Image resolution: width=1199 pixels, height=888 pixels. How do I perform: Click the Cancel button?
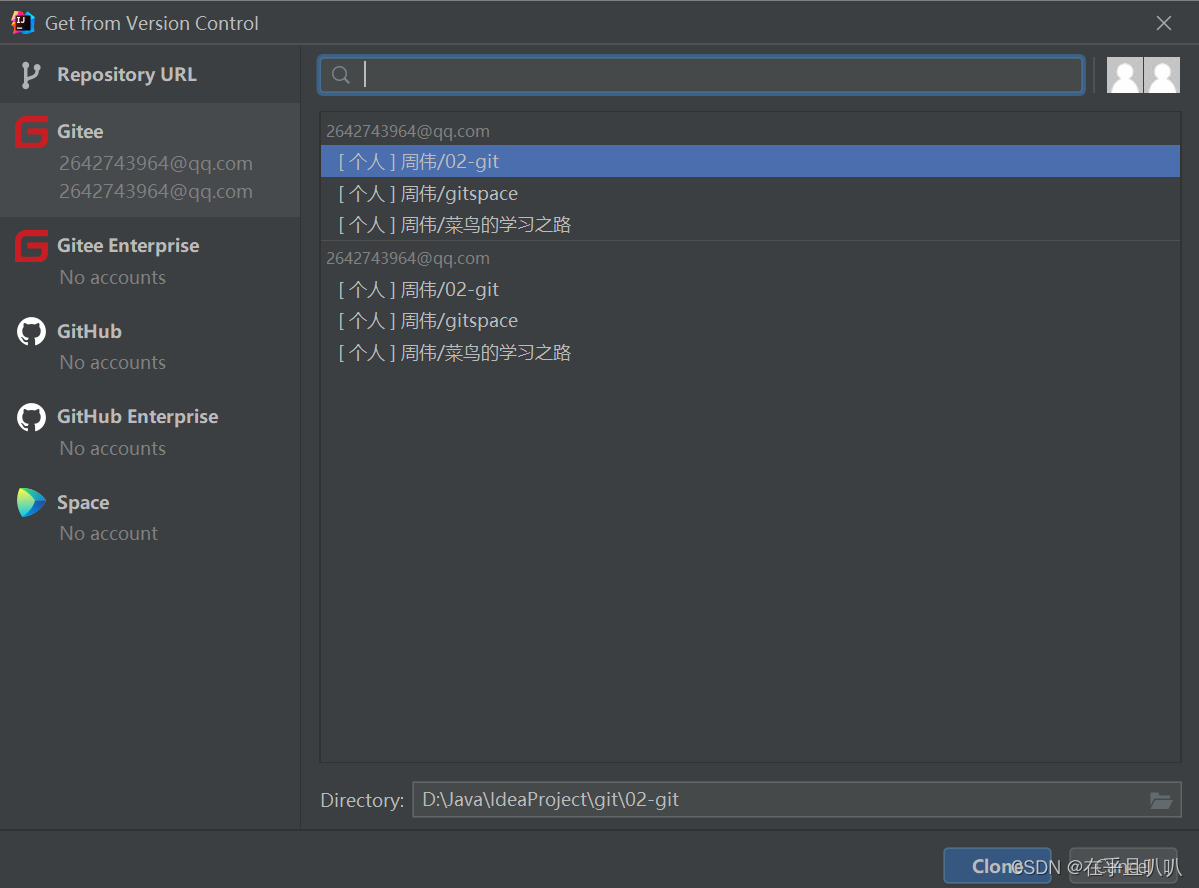pos(1123,866)
